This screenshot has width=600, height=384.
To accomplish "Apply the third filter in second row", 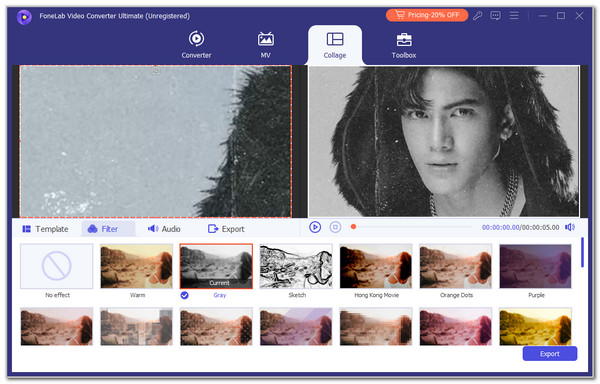I will click(x=216, y=326).
